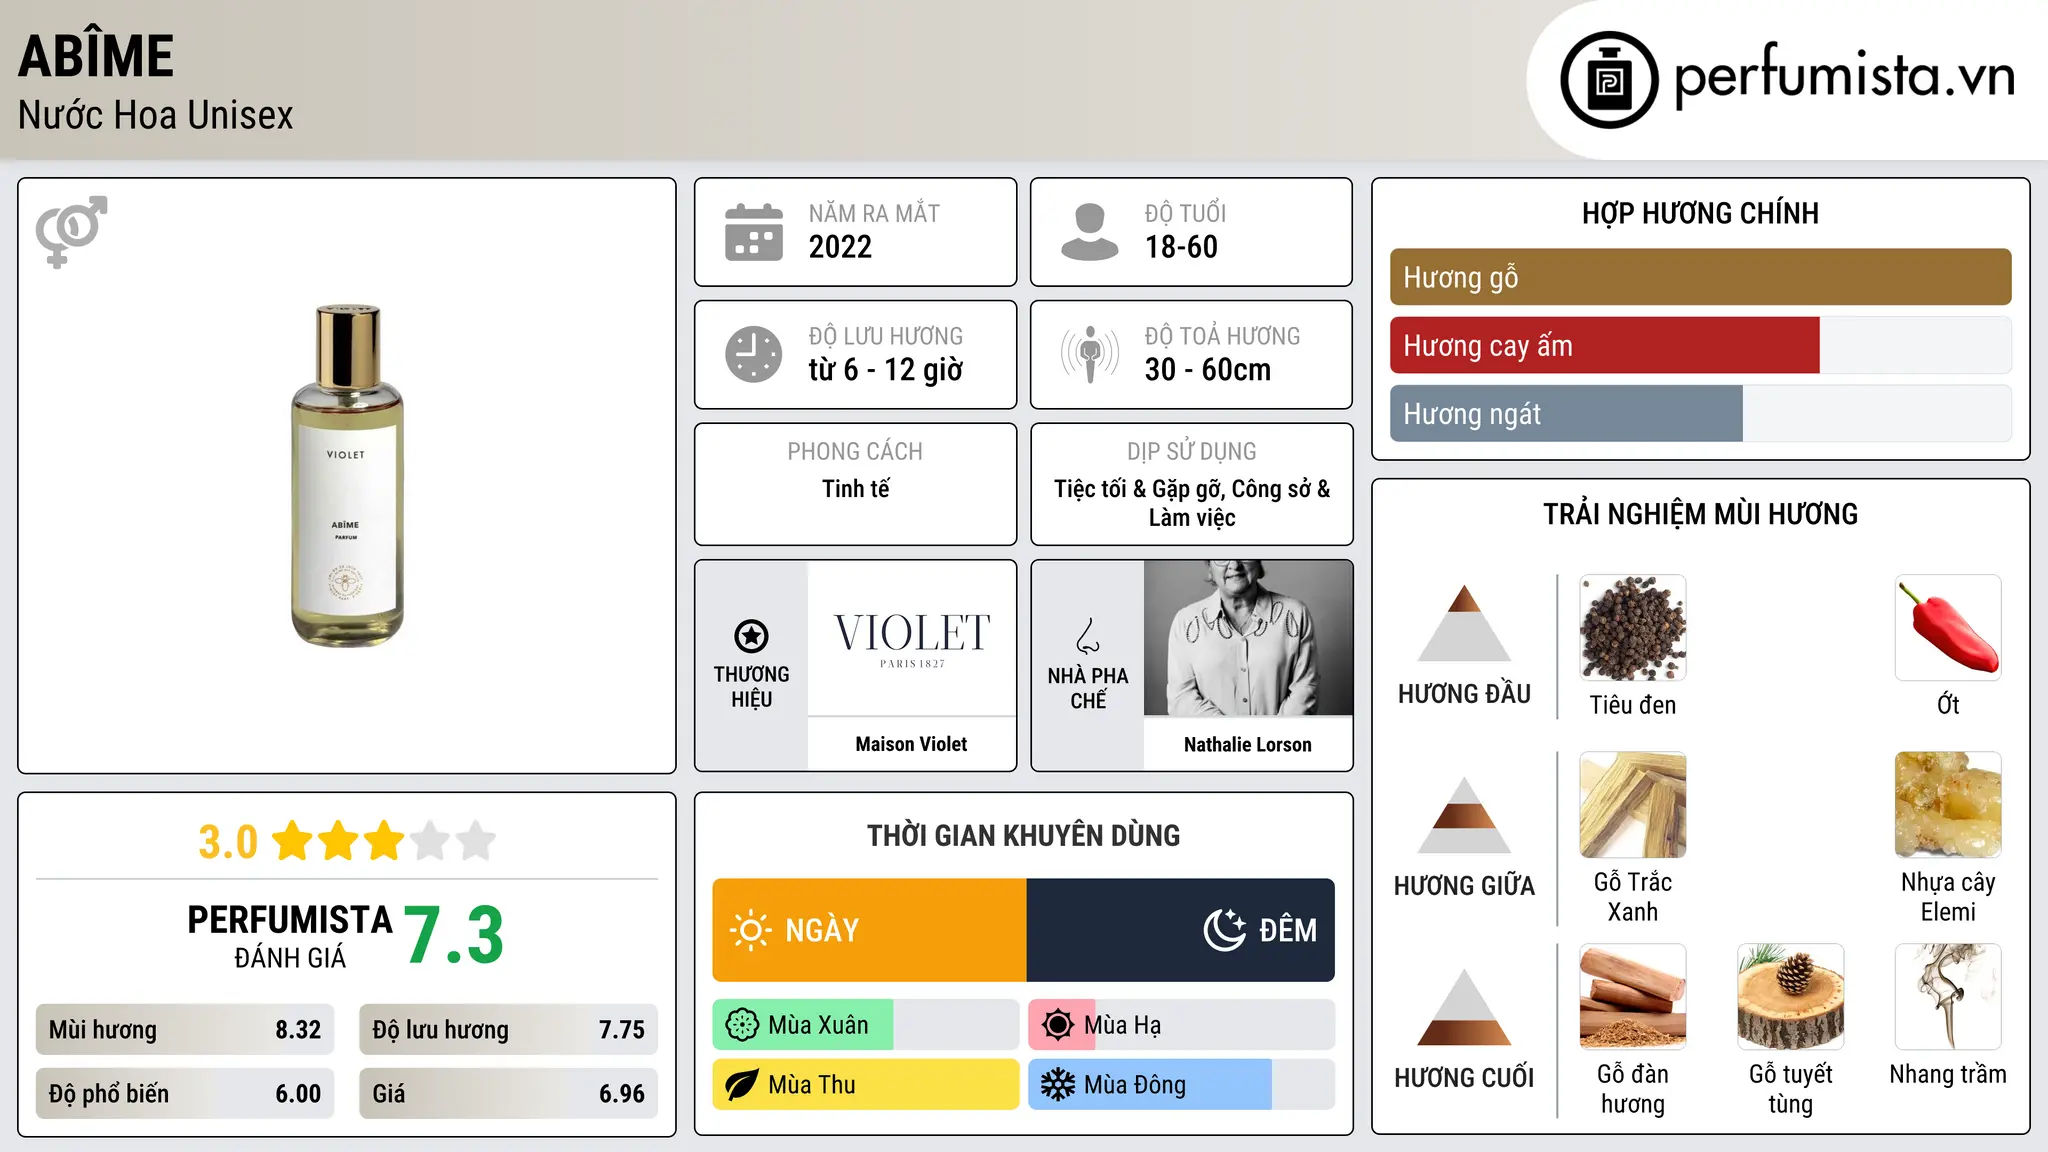Click the calendar icon beside Năm ra mắt

(x=754, y=232)
